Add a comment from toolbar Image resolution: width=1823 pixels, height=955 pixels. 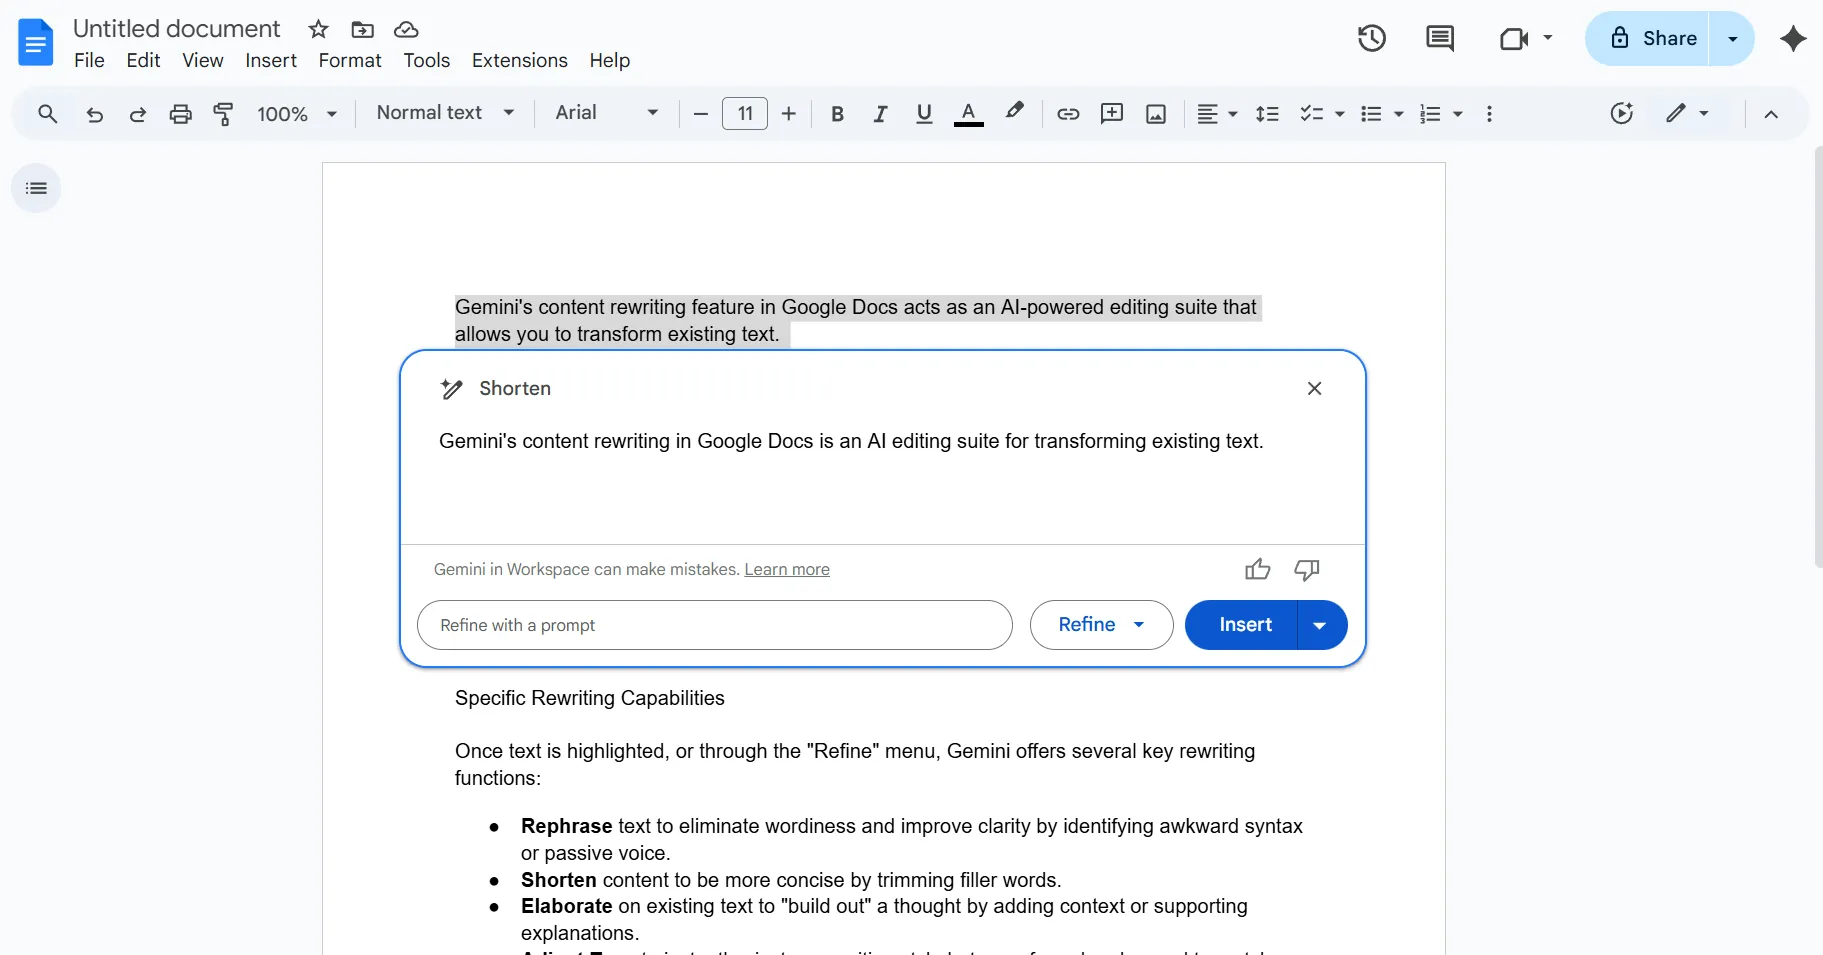click(x=1112, y=114)
